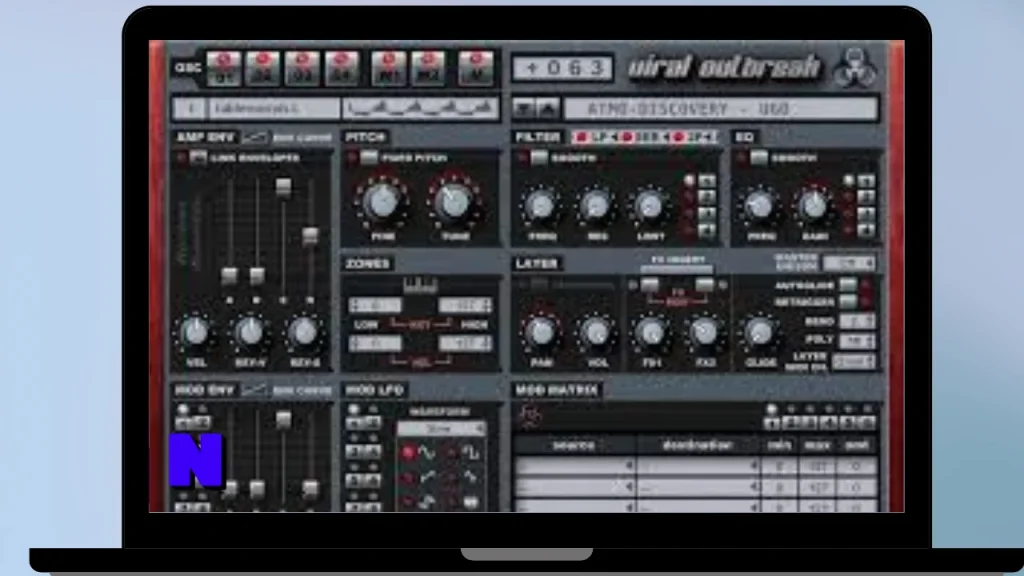The height and width of the screenshot is (576, 1024).
Task: Open second row destination dropdown in mod matrix
Action: coord(699,487)
